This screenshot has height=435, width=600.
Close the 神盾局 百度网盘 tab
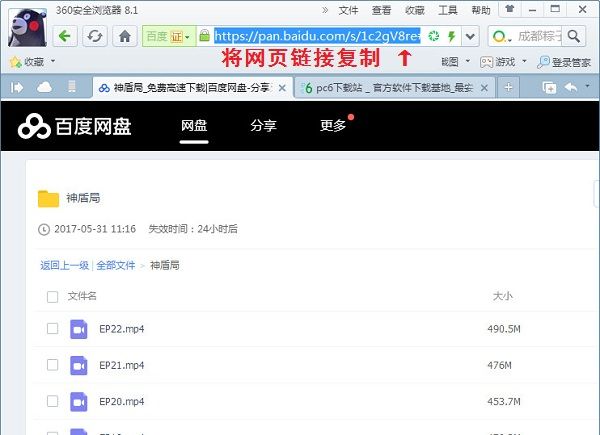(282, 88)
